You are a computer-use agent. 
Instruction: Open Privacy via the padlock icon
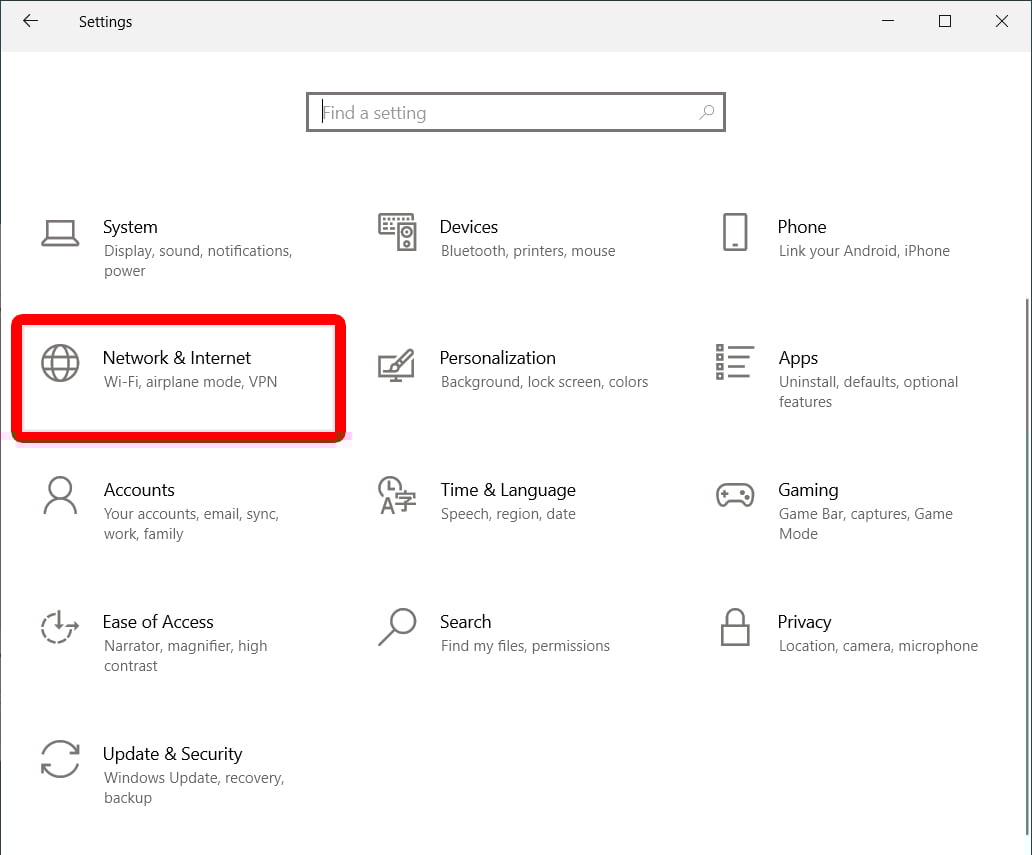[735, 627]
